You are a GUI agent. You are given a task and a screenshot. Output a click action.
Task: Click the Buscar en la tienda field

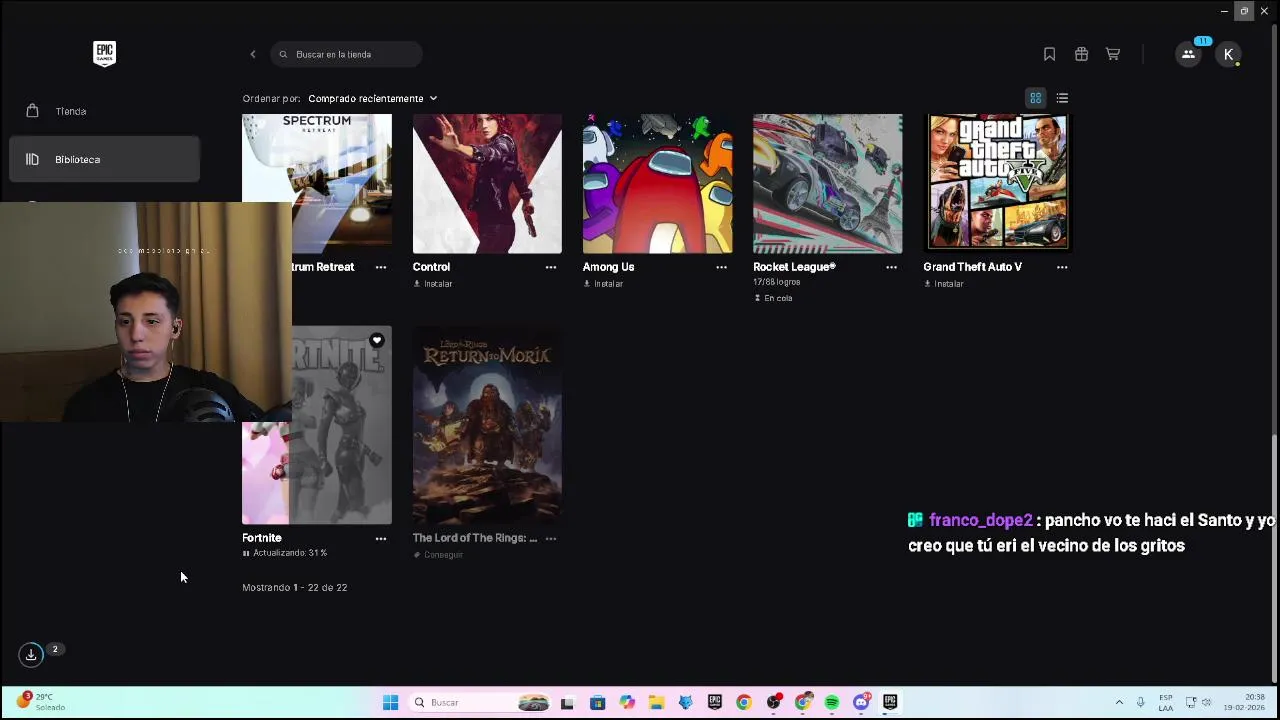click(x=346, y=54)
